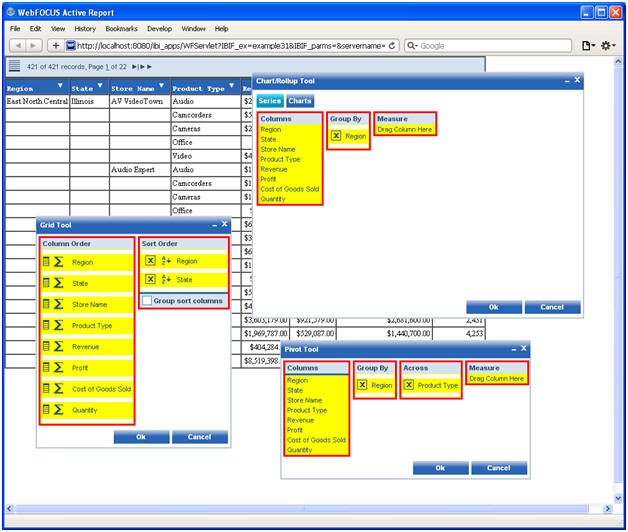Open the View menu

(58, 28)
